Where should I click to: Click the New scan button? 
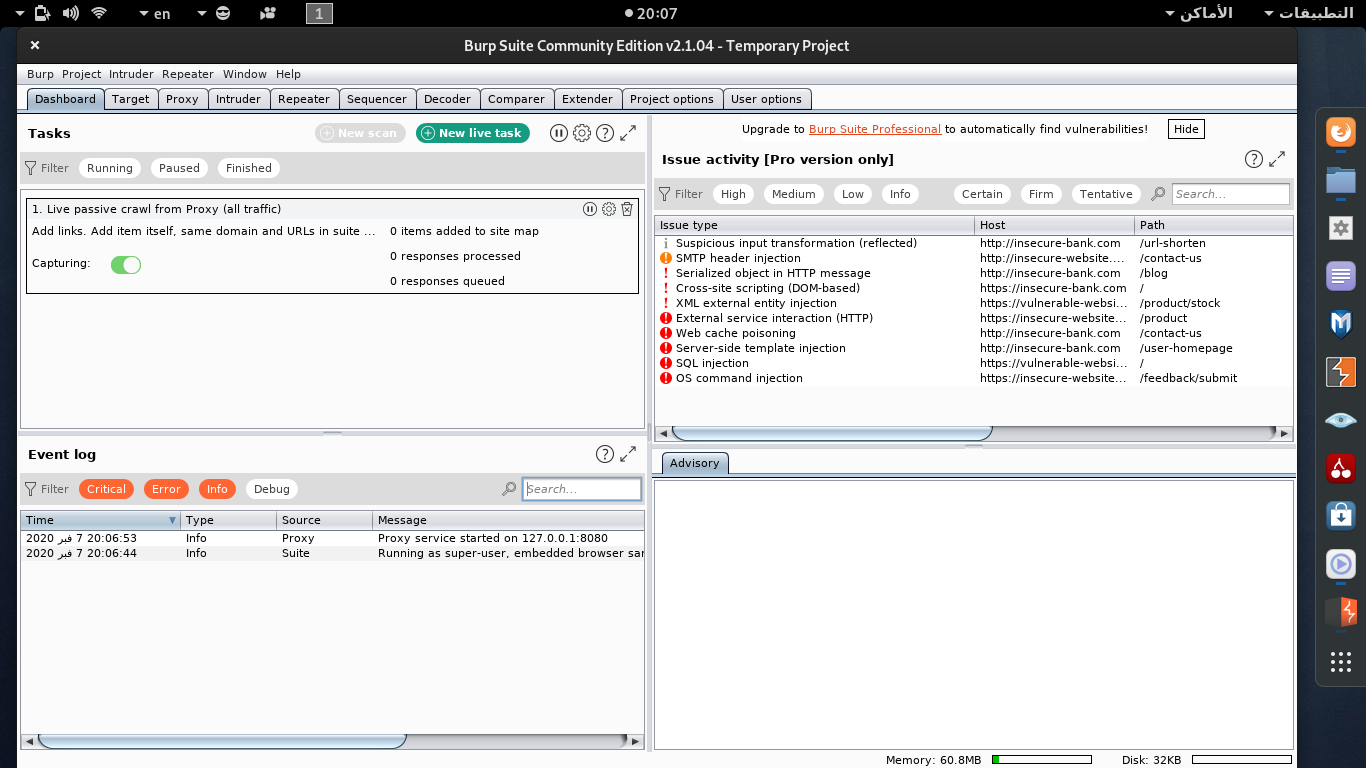coord(359,133)
